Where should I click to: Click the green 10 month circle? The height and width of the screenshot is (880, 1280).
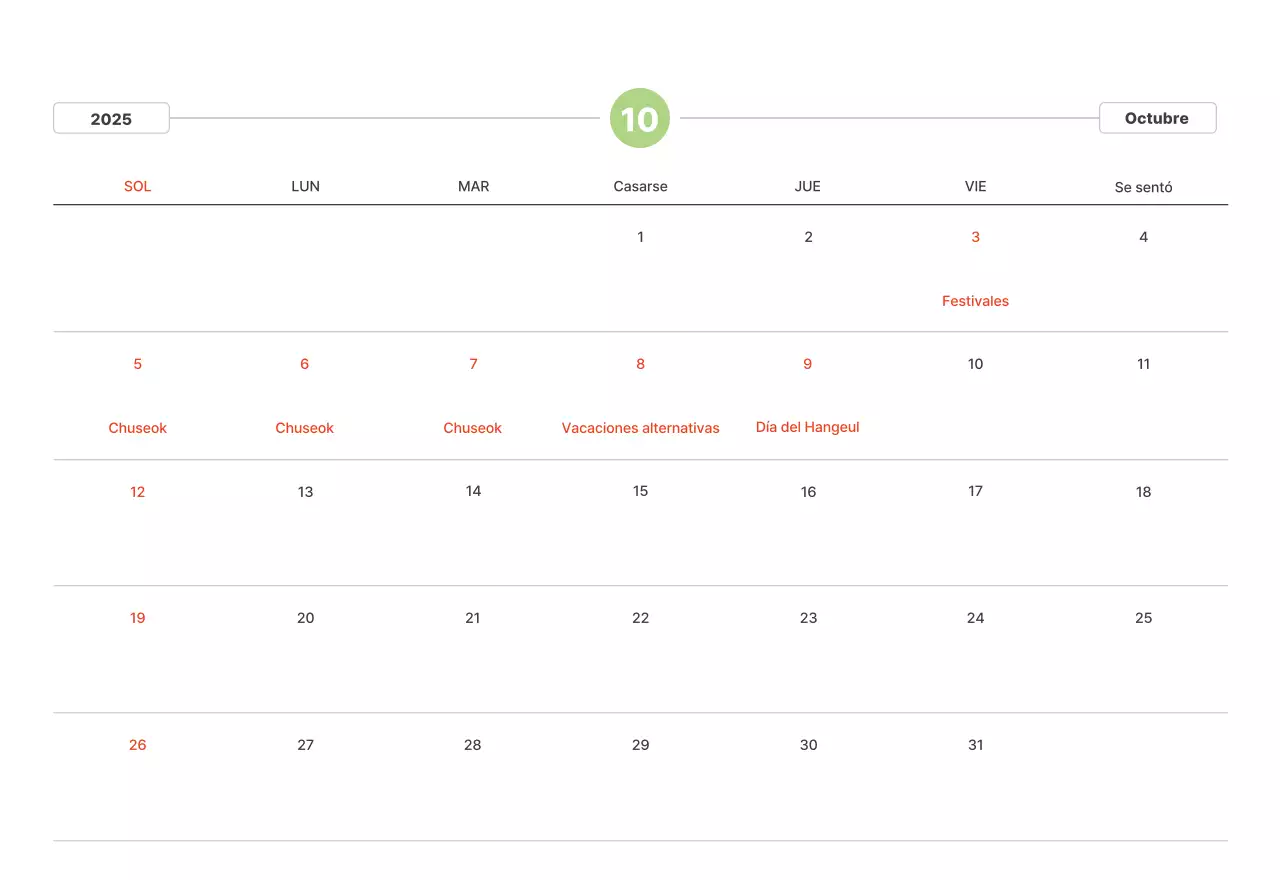click(640, 118)
